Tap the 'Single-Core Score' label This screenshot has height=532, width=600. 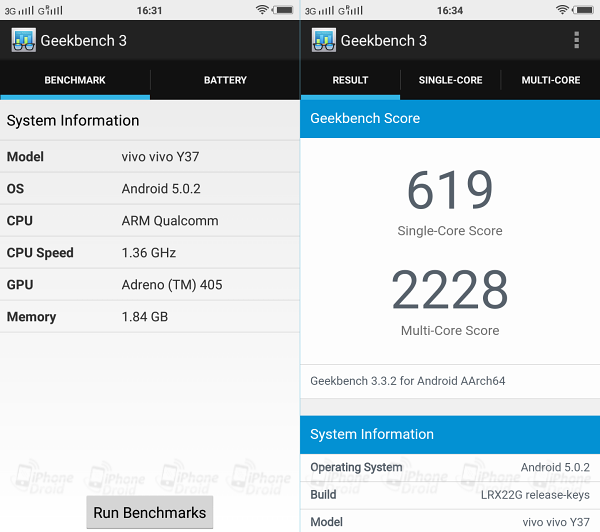click(450, 231)
